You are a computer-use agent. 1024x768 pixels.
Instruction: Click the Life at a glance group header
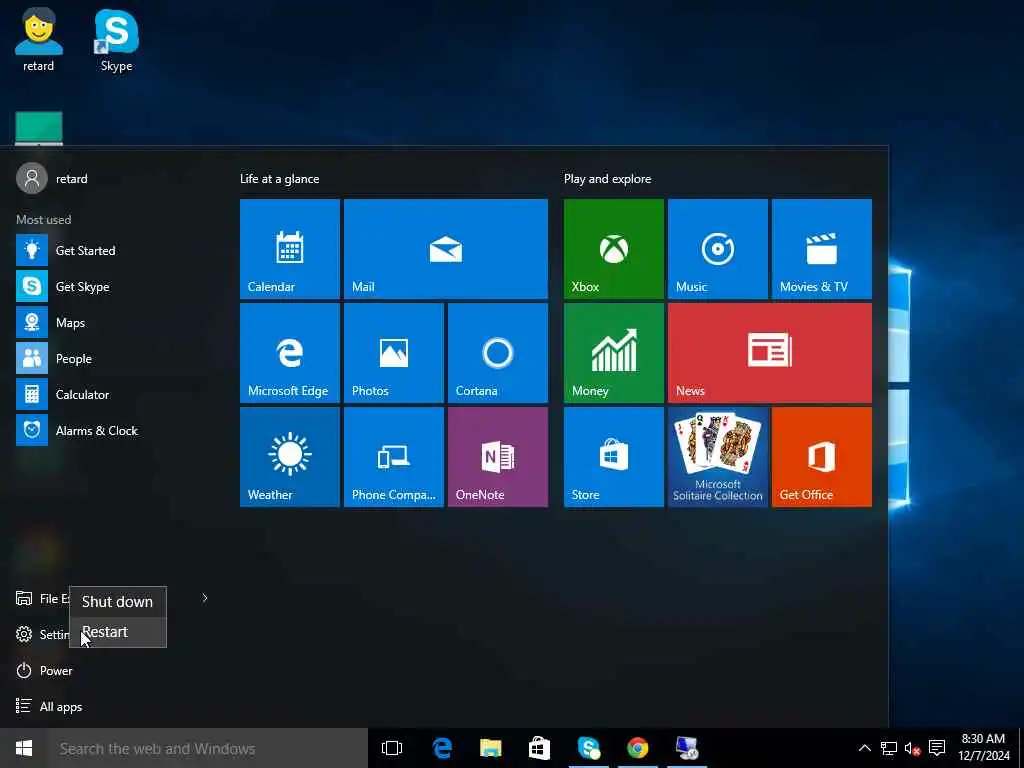(280, 179)
